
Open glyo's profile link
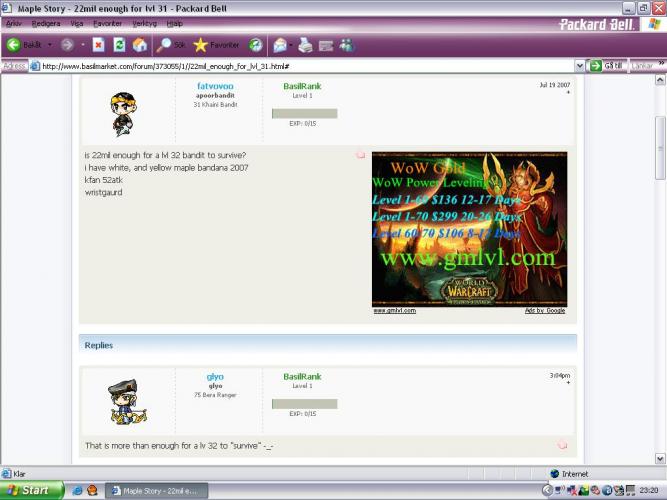[x=215, y=377]
